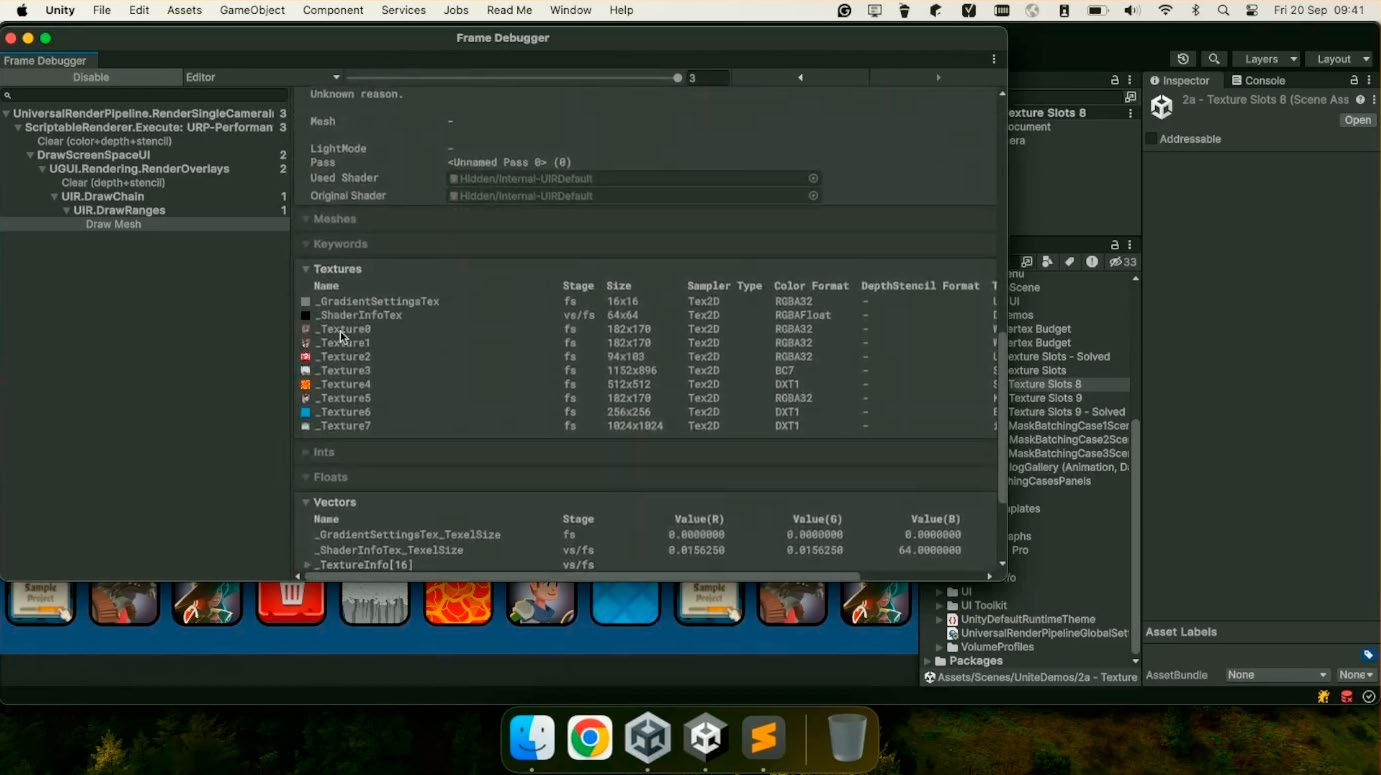The width and height of the screenshot is (1381, 775).
Task: Toggle the Addressable checkbox
Action: (x=1151, y=139)
